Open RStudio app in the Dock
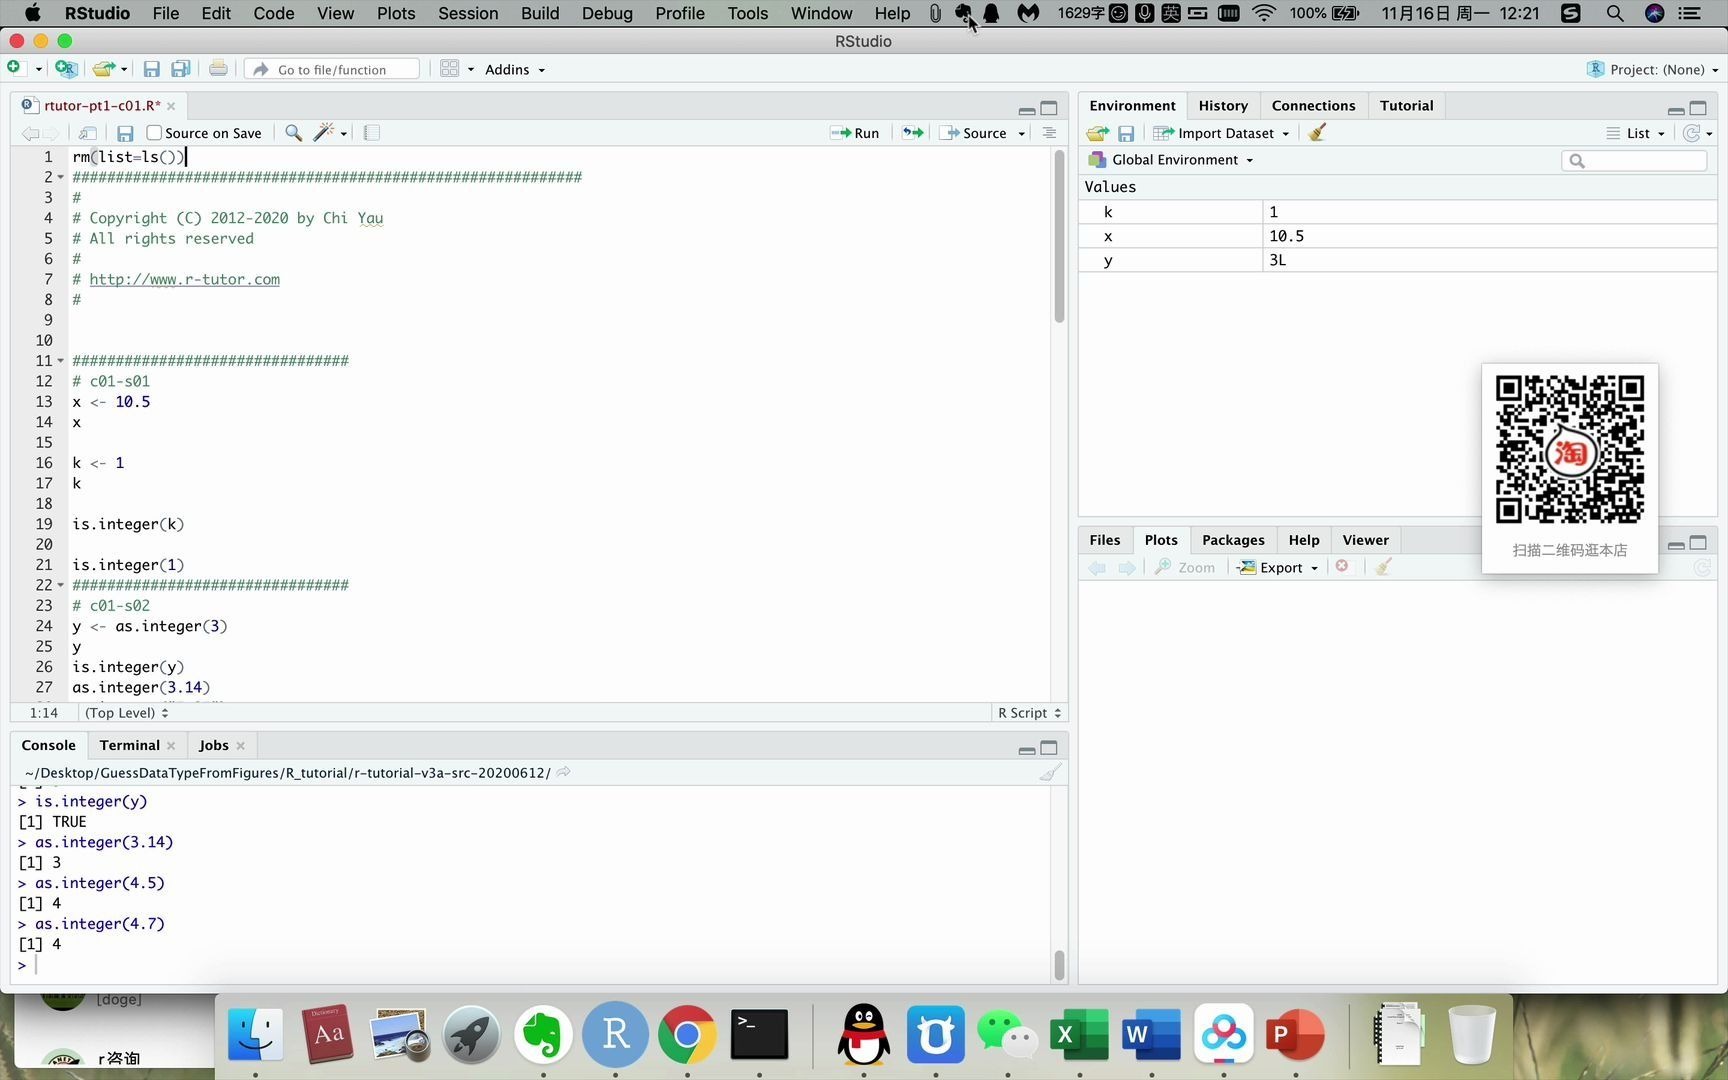 [x=615, y=1034]
